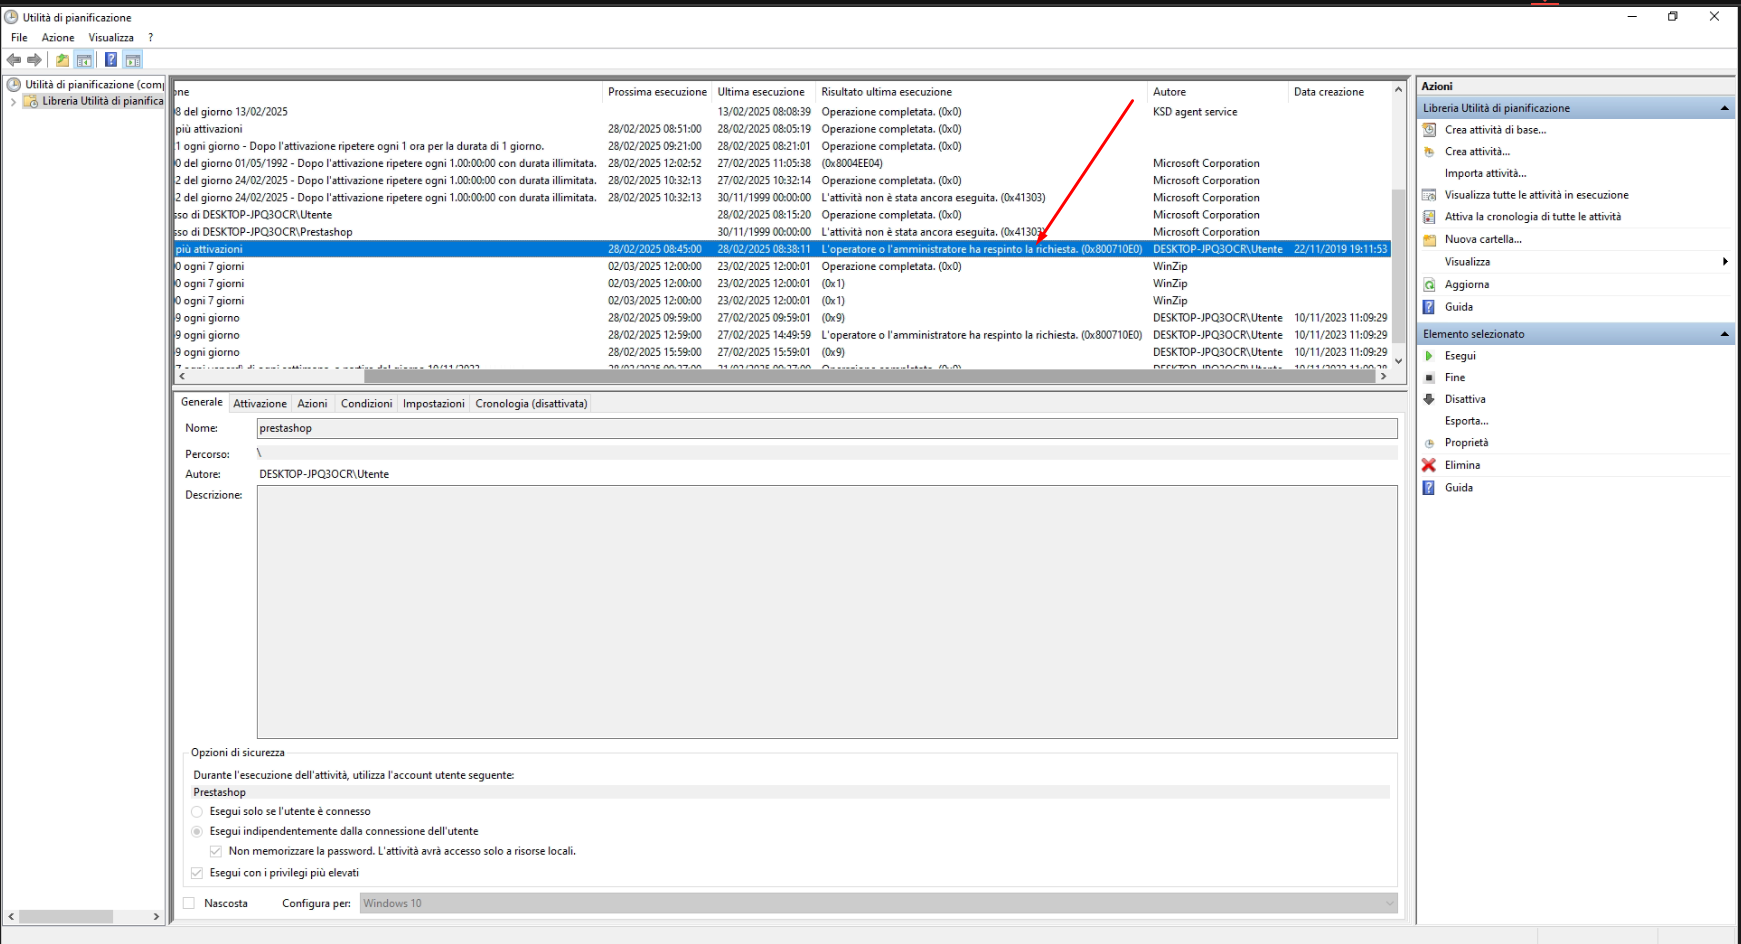The width and height of the screenshot is (1741, 944).
Task: Click Esporta… in the actions pane
Action: tap(1466, 421)
